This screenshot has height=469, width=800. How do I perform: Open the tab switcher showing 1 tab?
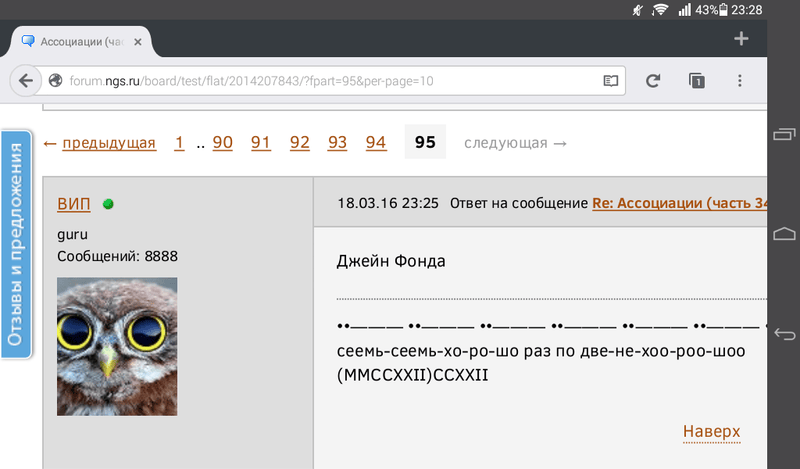pyautogui.click(x=696, y=81)
